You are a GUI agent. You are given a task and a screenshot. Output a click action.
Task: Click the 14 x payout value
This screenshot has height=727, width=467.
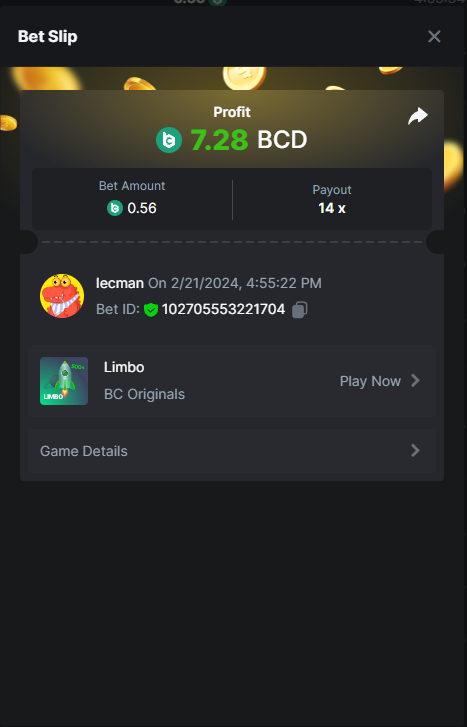(332, 208)
